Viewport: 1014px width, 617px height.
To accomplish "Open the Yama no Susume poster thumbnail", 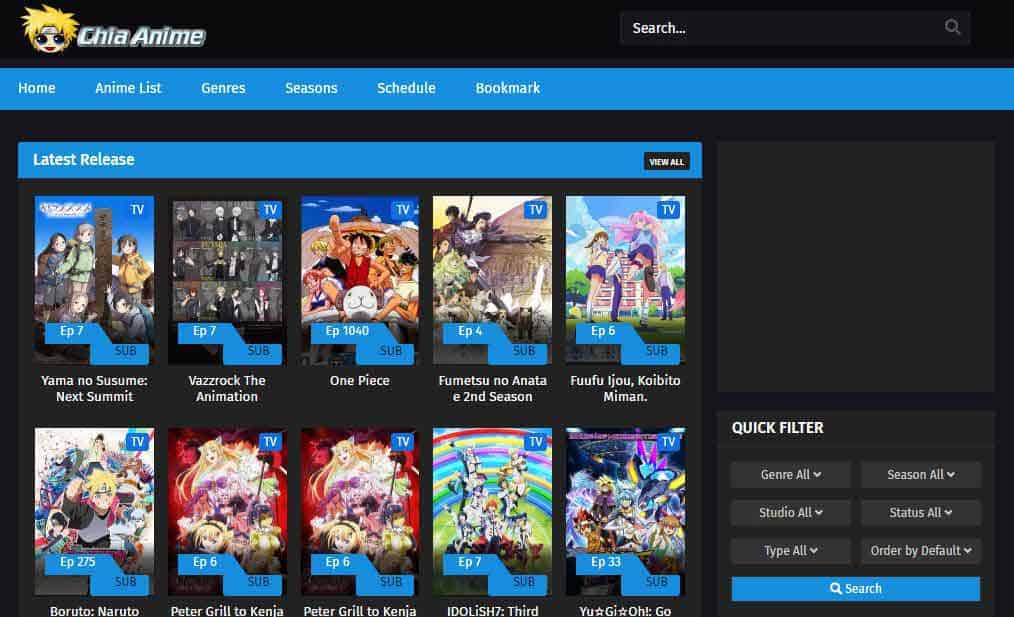I will click(94, 280).
